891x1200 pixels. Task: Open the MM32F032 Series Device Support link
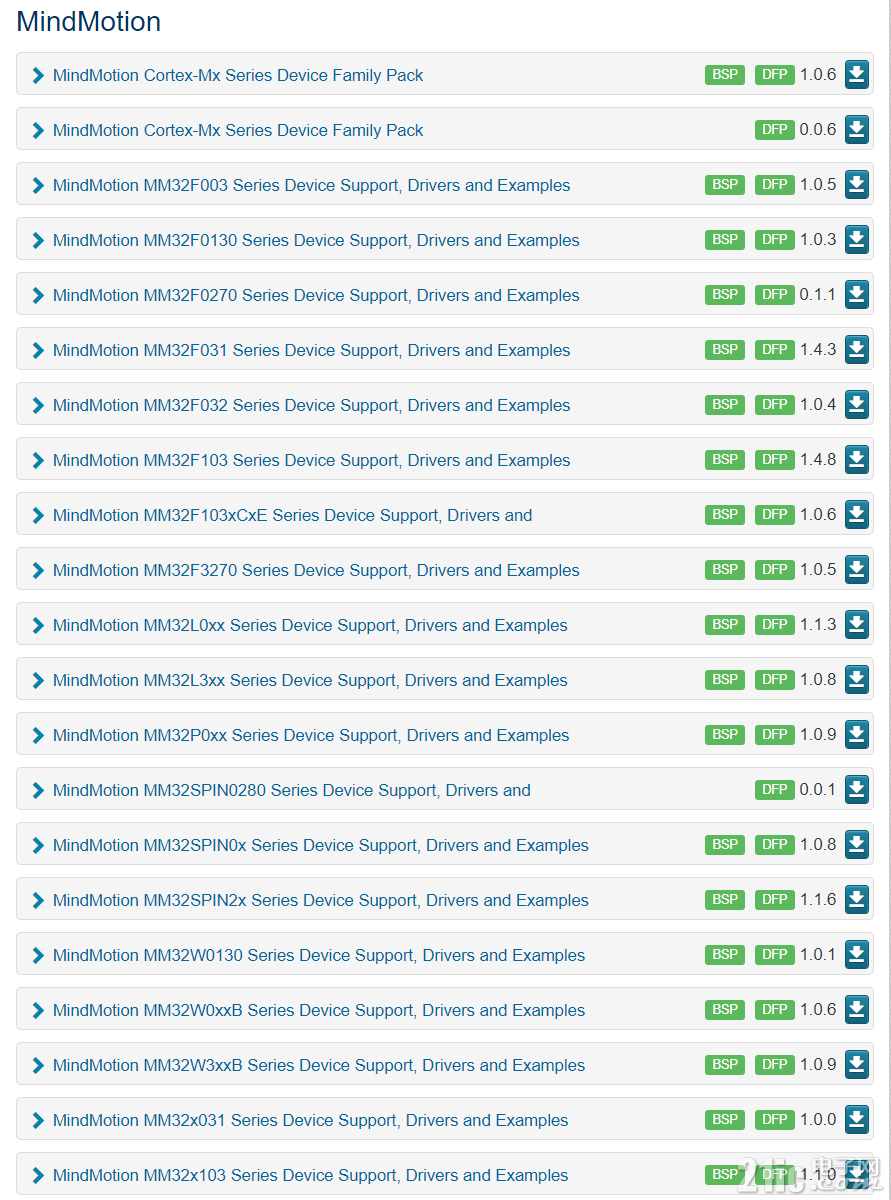(x=311, y=405)
